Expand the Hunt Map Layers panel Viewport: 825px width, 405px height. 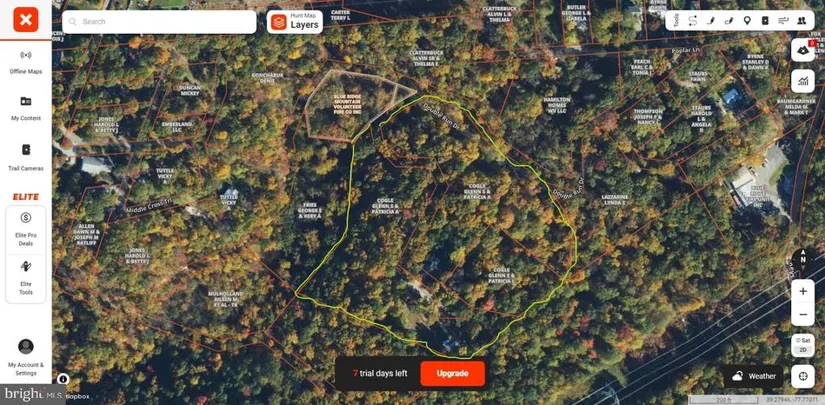(295, 22)
